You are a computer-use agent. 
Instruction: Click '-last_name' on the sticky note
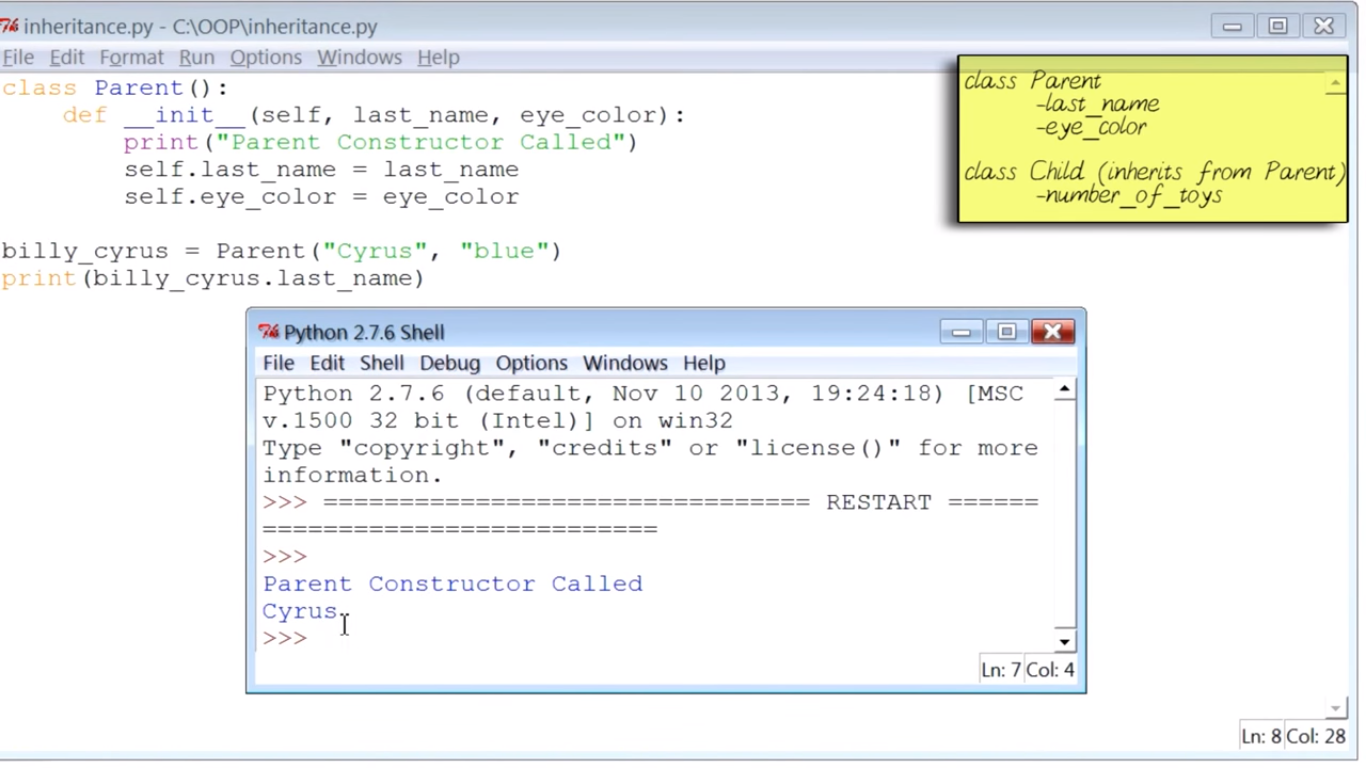(x=1097, y=104)
